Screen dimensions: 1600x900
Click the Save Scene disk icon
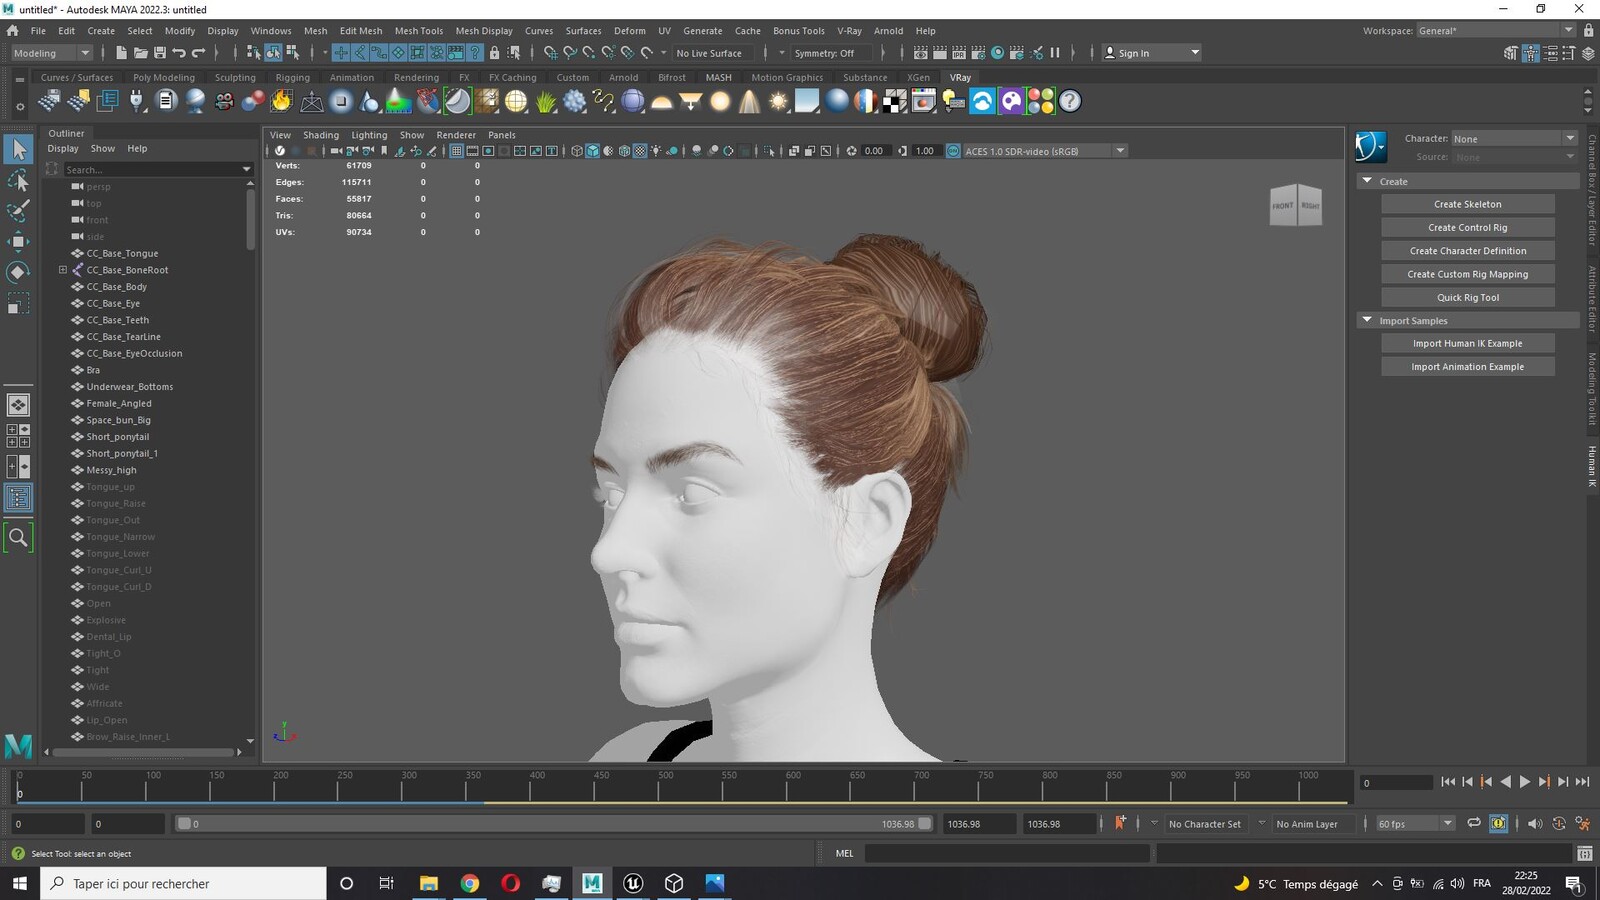click(160, 53)
